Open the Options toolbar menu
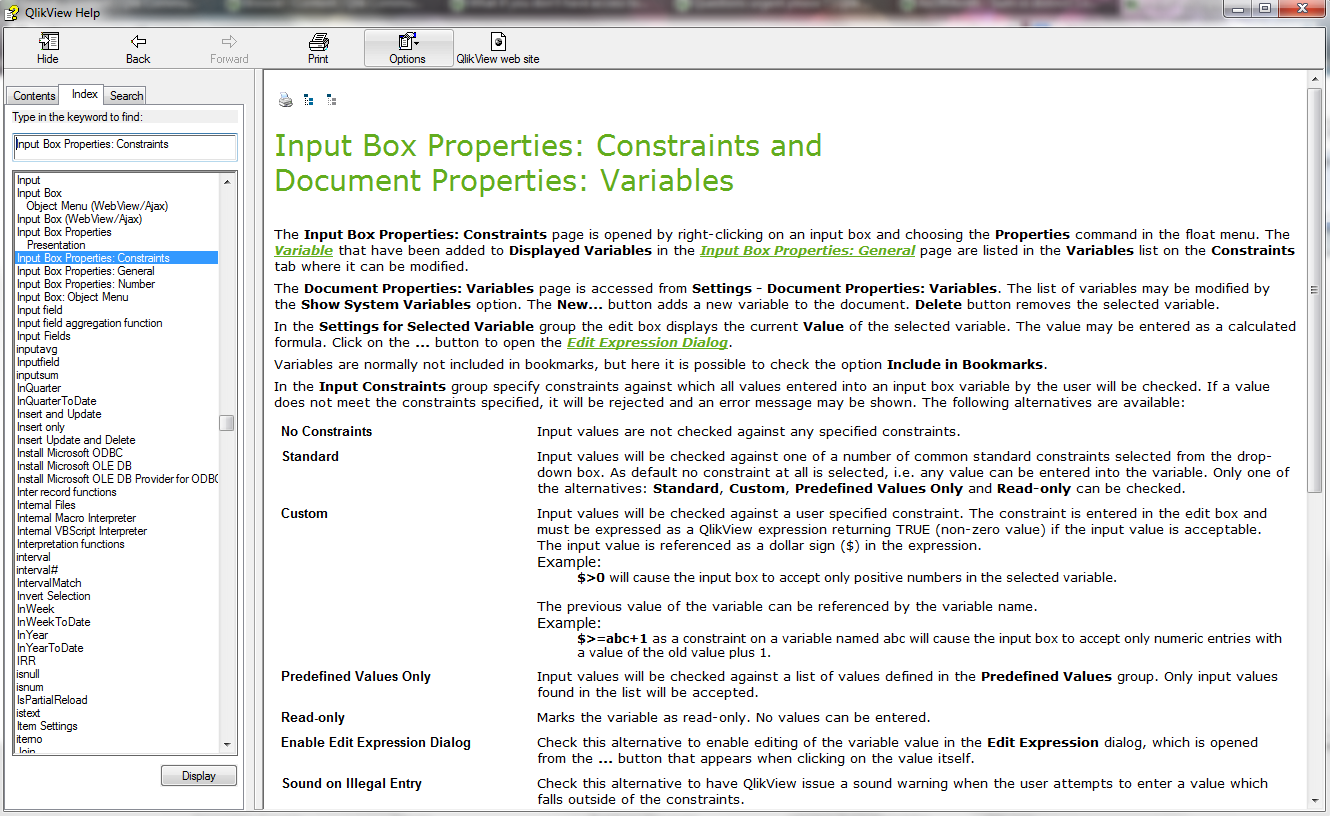 (x=408, y=48)
